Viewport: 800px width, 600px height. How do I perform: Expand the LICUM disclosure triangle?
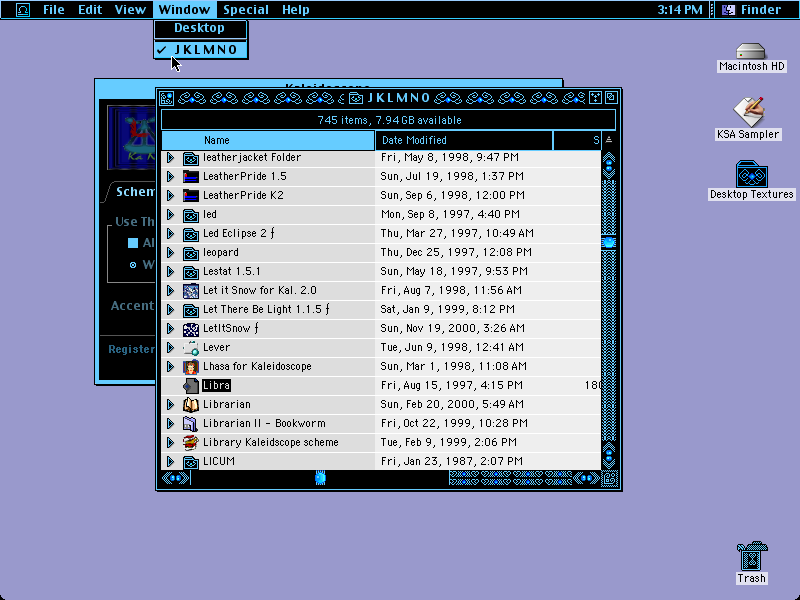coord(170,462)
